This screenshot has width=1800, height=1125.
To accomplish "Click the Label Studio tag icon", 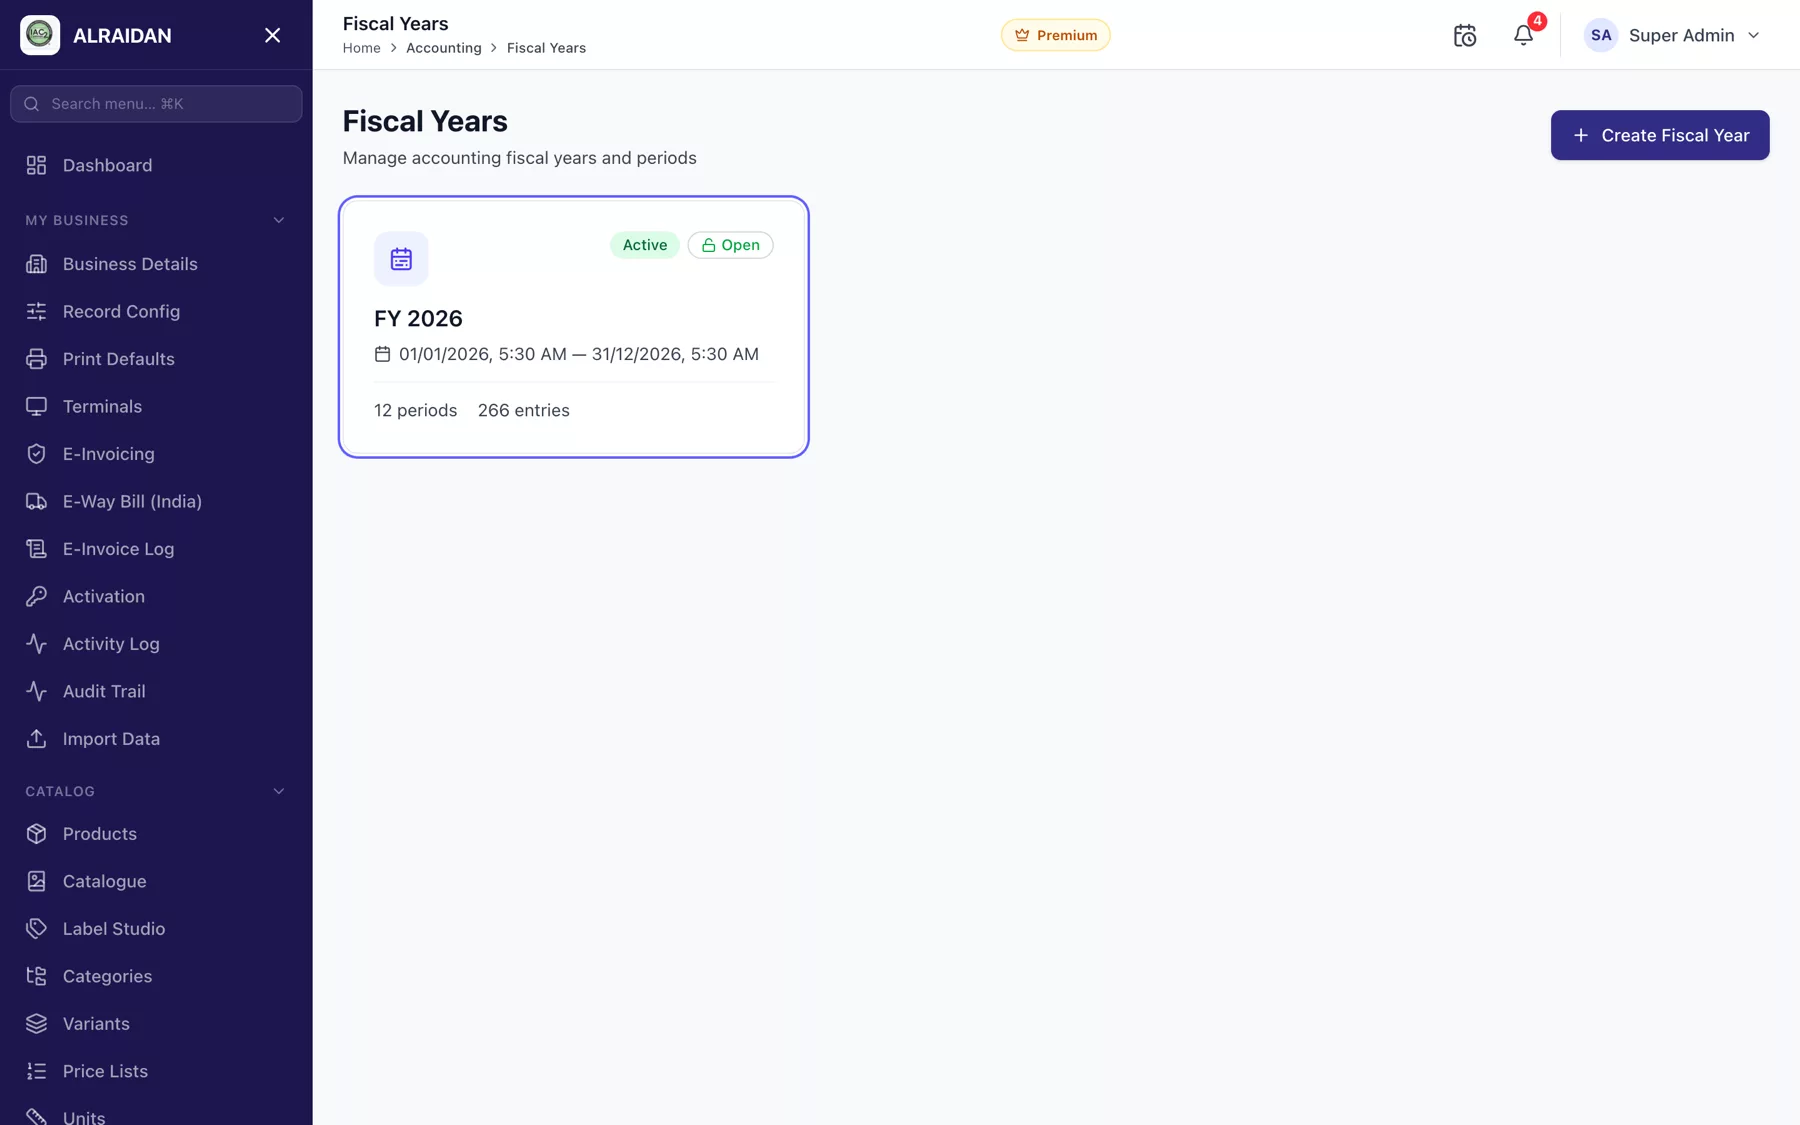I will [36, 929].
